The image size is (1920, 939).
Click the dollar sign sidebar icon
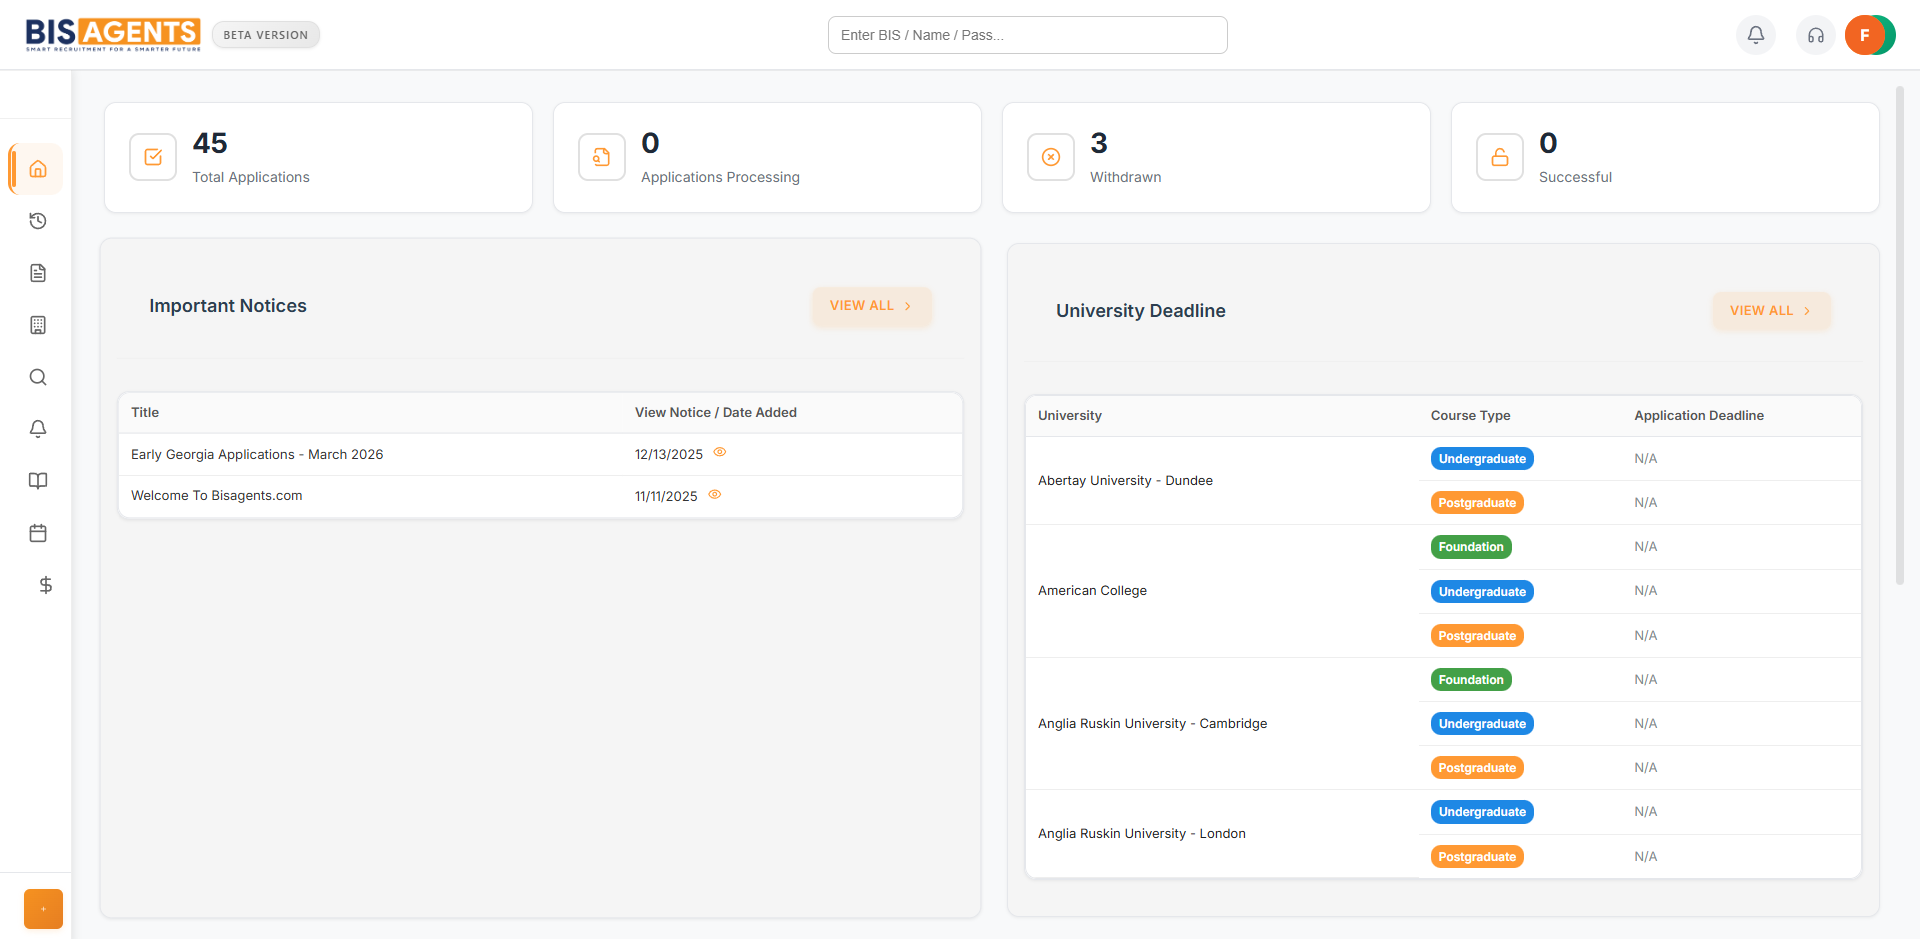click(x=45, y=585)
